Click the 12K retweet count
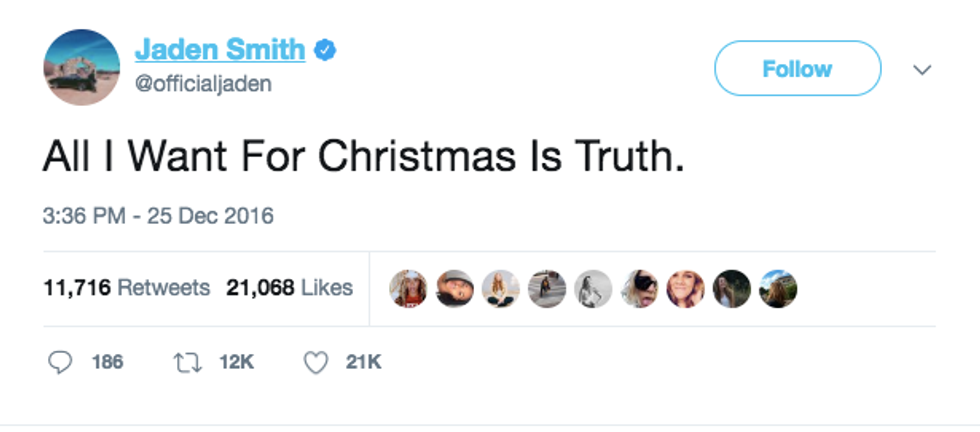Image resolution: width=980 pixels, height=432 pixels. point(236,363)
